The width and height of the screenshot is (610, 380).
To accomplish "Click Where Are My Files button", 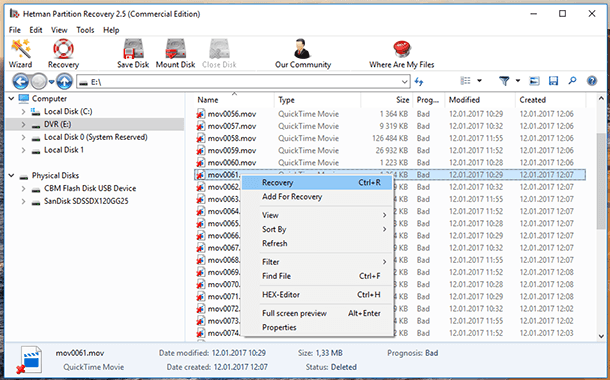I will coord(402,54).
